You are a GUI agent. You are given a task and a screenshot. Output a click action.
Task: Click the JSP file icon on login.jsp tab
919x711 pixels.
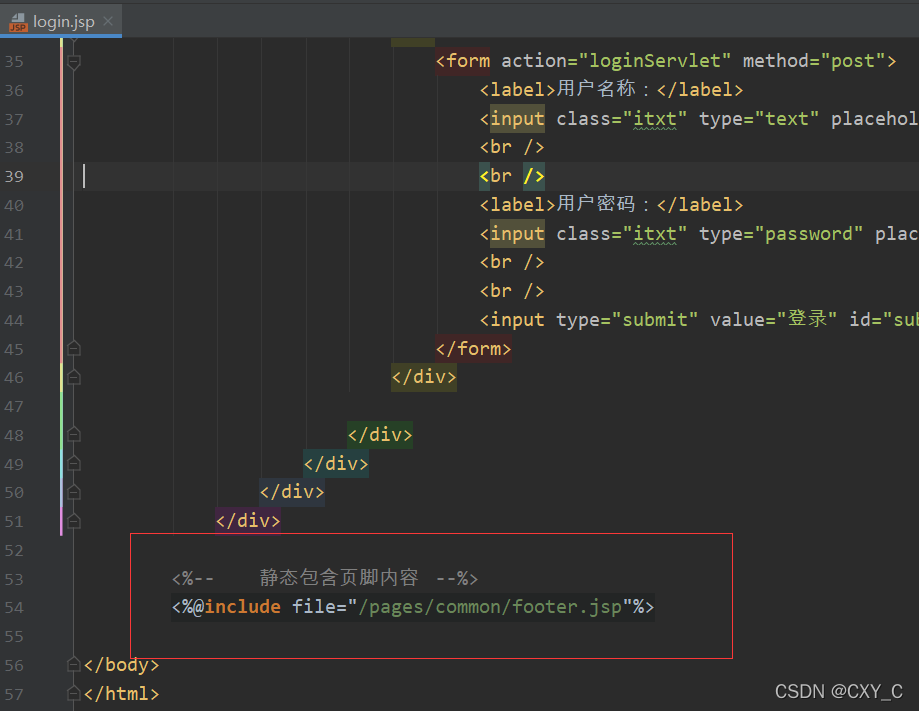tap(18, 22)
